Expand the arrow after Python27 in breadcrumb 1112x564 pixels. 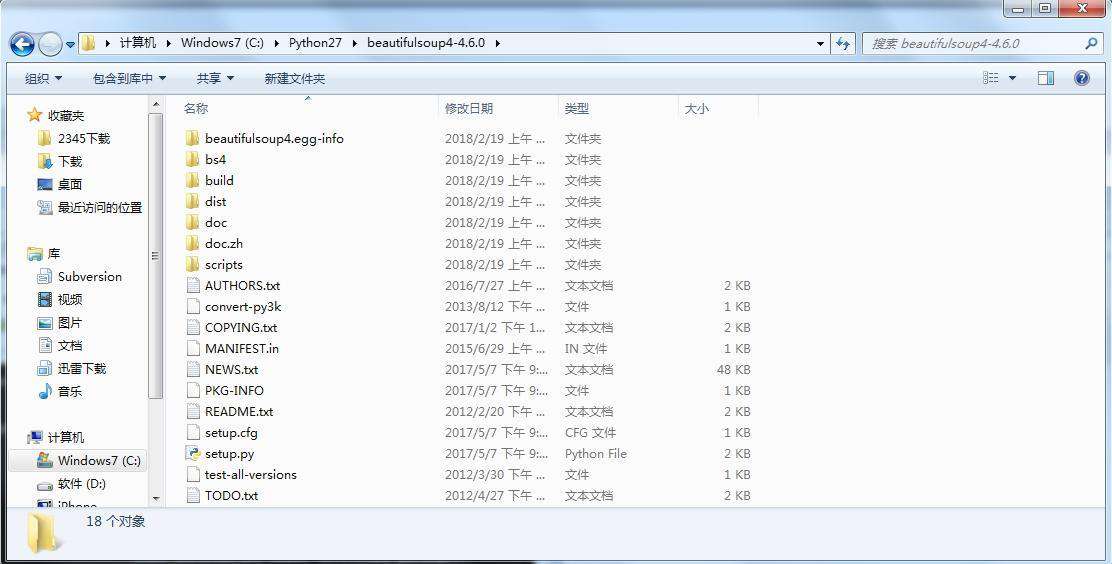click(x=355, y=43)
